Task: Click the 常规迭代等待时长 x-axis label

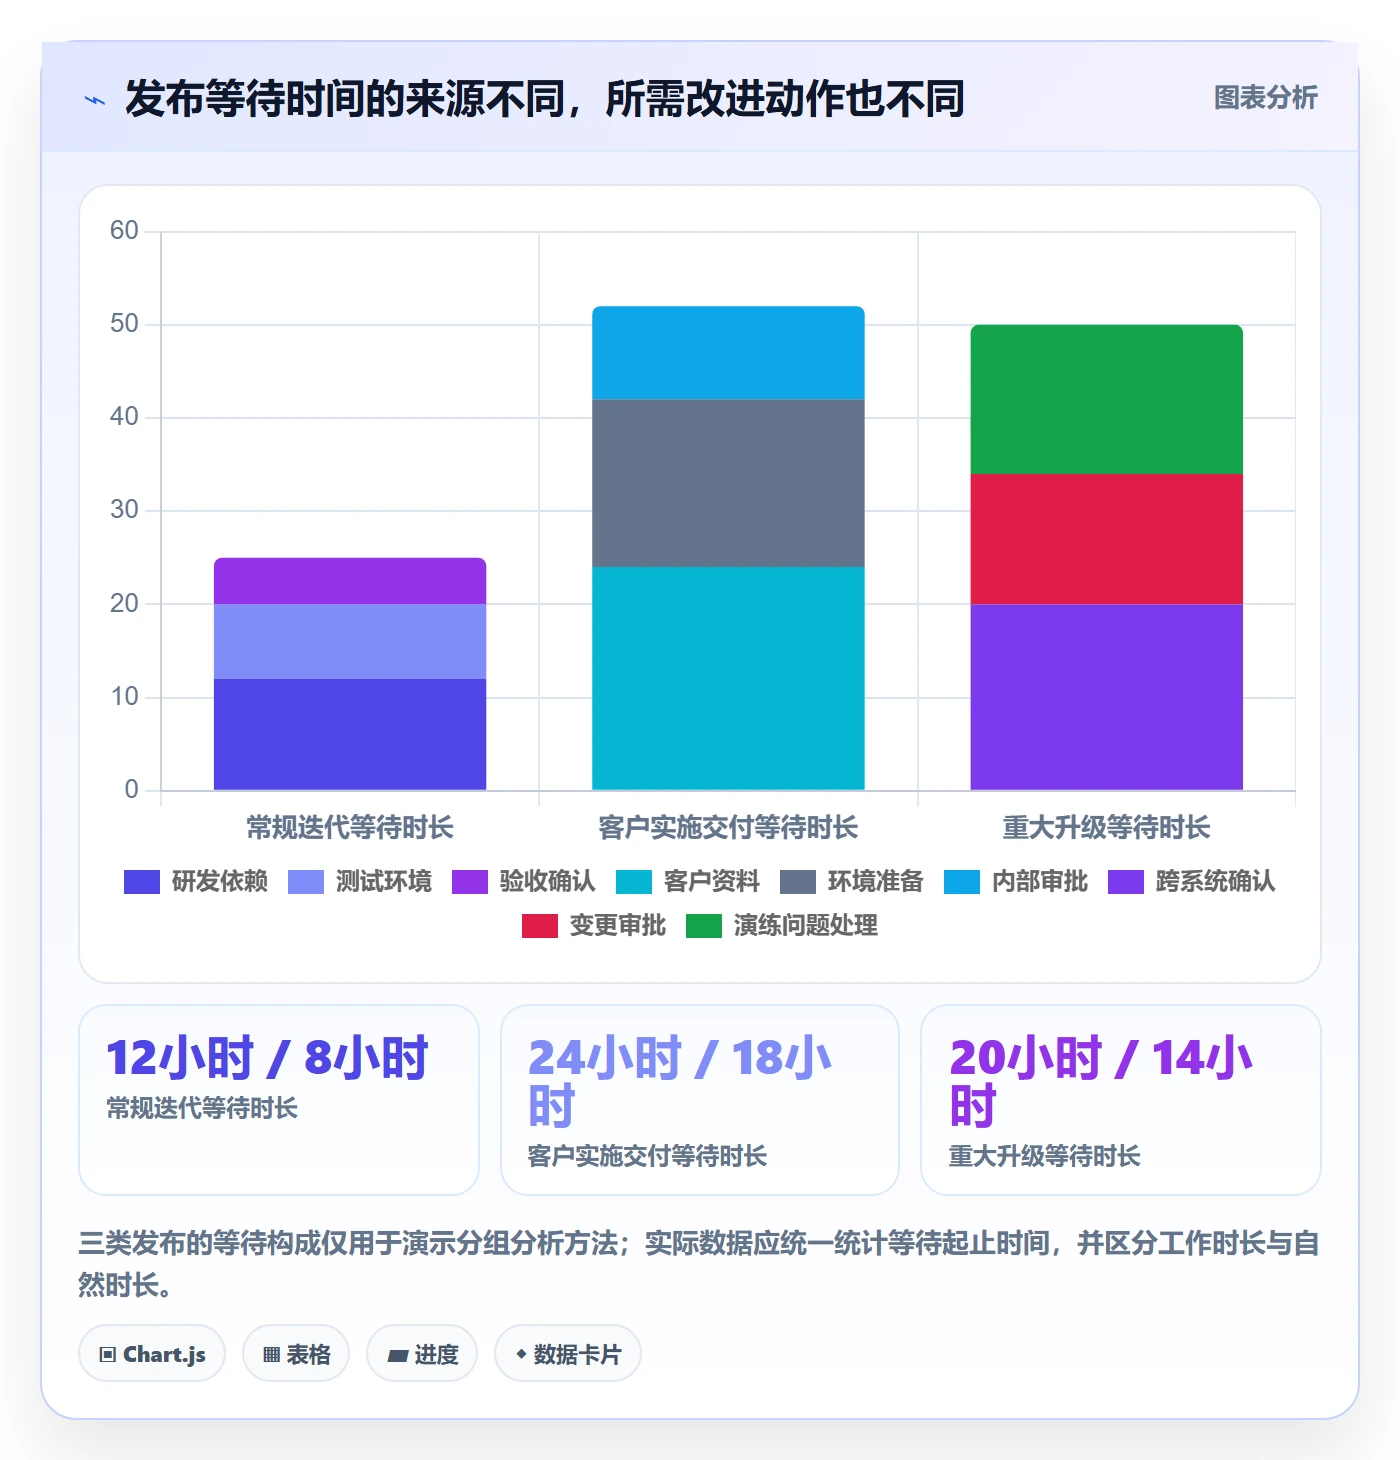Action: tap(350, 828)
